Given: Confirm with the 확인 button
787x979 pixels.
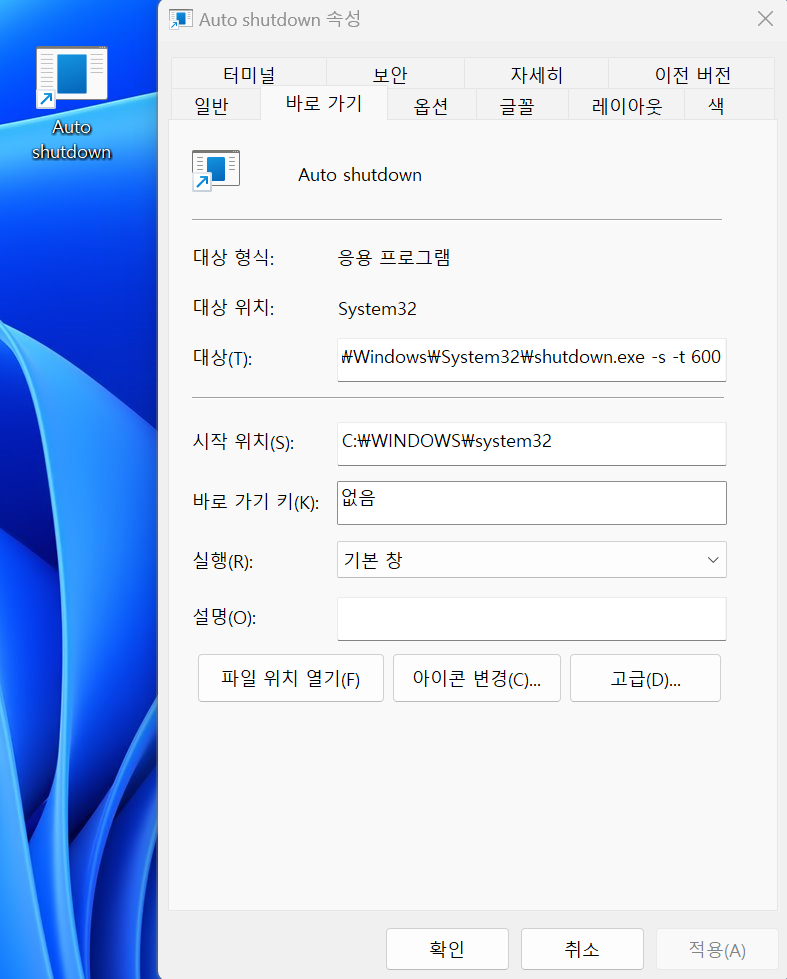Looking at the screenshot, I should click(x=447, y=949).
